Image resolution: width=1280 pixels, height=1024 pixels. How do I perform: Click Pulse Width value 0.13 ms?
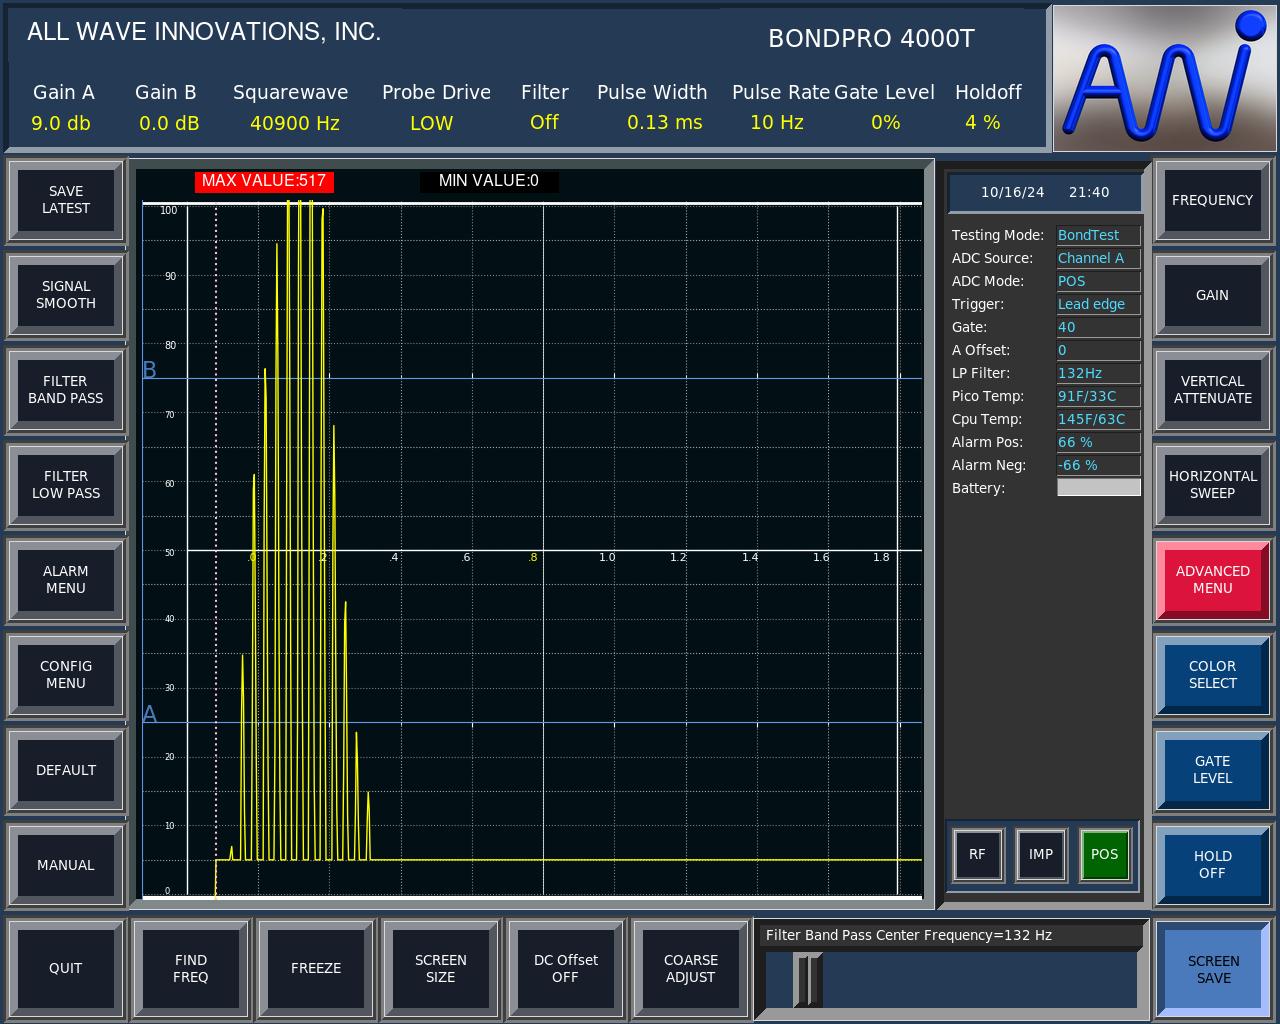(x=665, y=123)
